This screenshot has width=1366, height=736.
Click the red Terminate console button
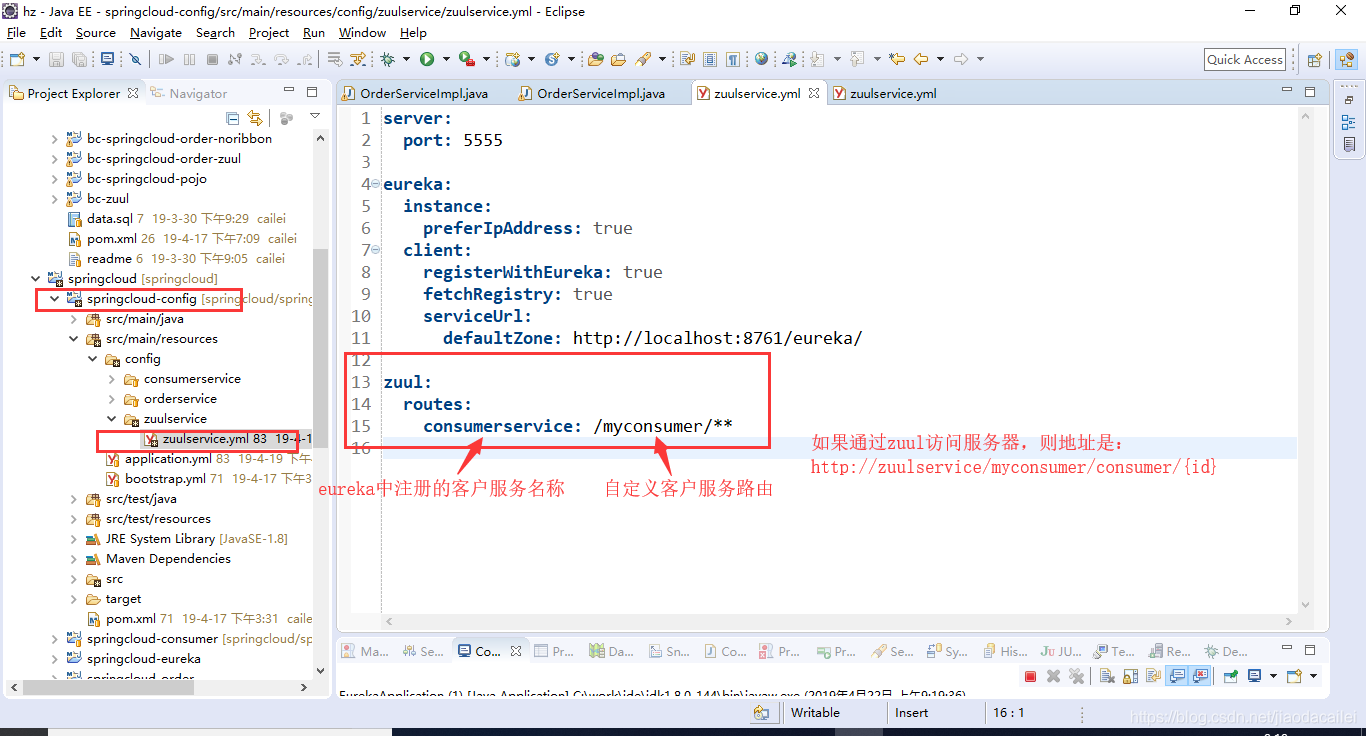(x=1030, y=676)
